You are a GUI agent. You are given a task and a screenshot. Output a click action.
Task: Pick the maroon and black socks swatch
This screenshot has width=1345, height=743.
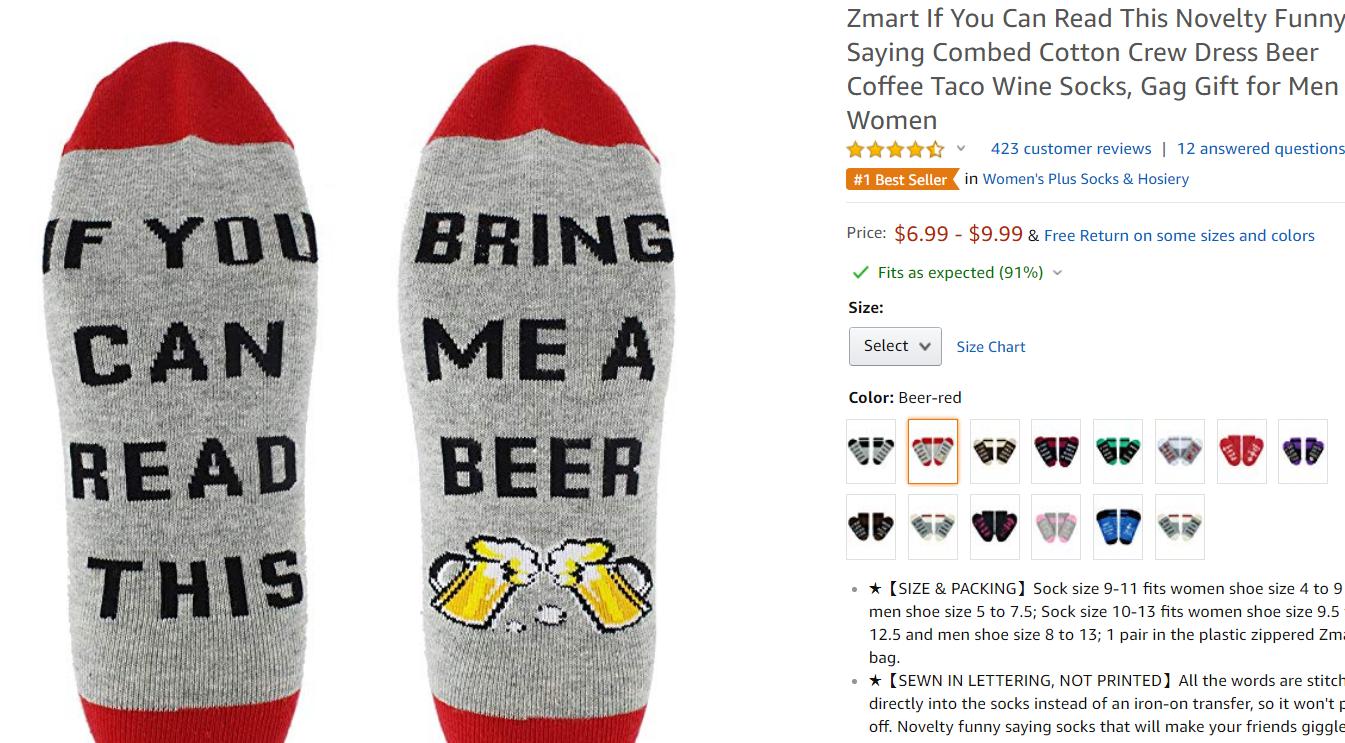tap(1056, 451)
